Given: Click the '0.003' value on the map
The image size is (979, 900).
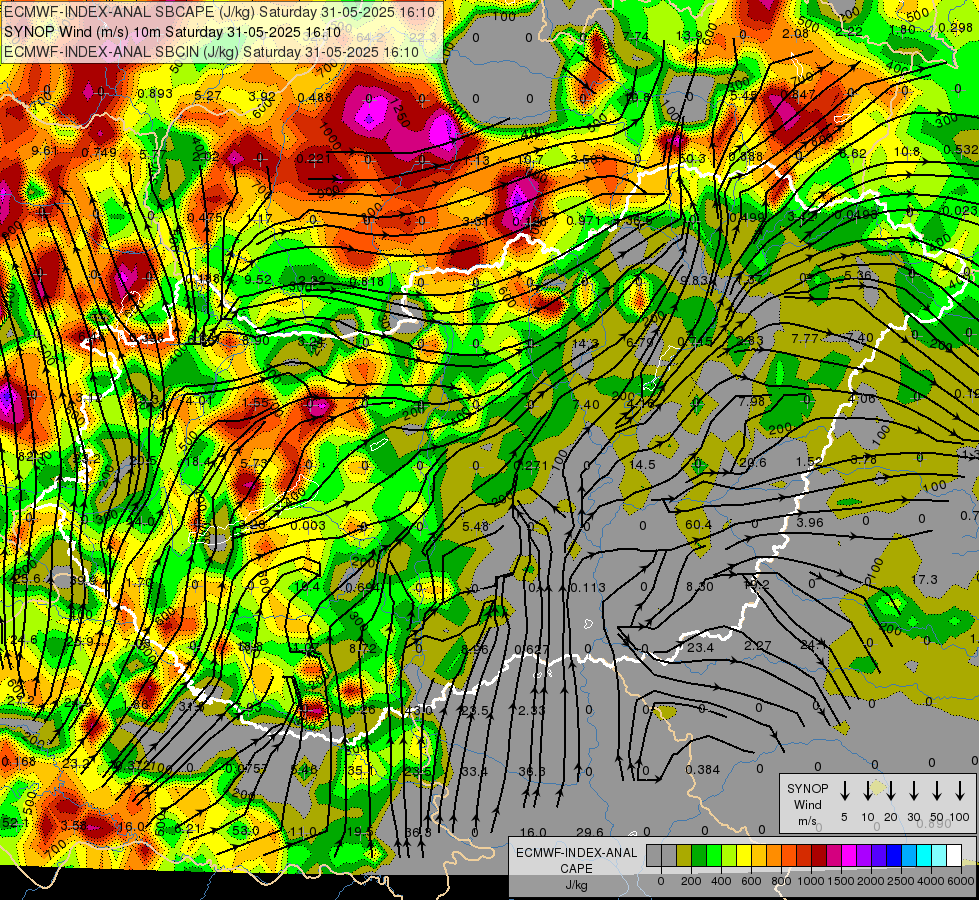Looking at the screenshot, I should (308, 525).
